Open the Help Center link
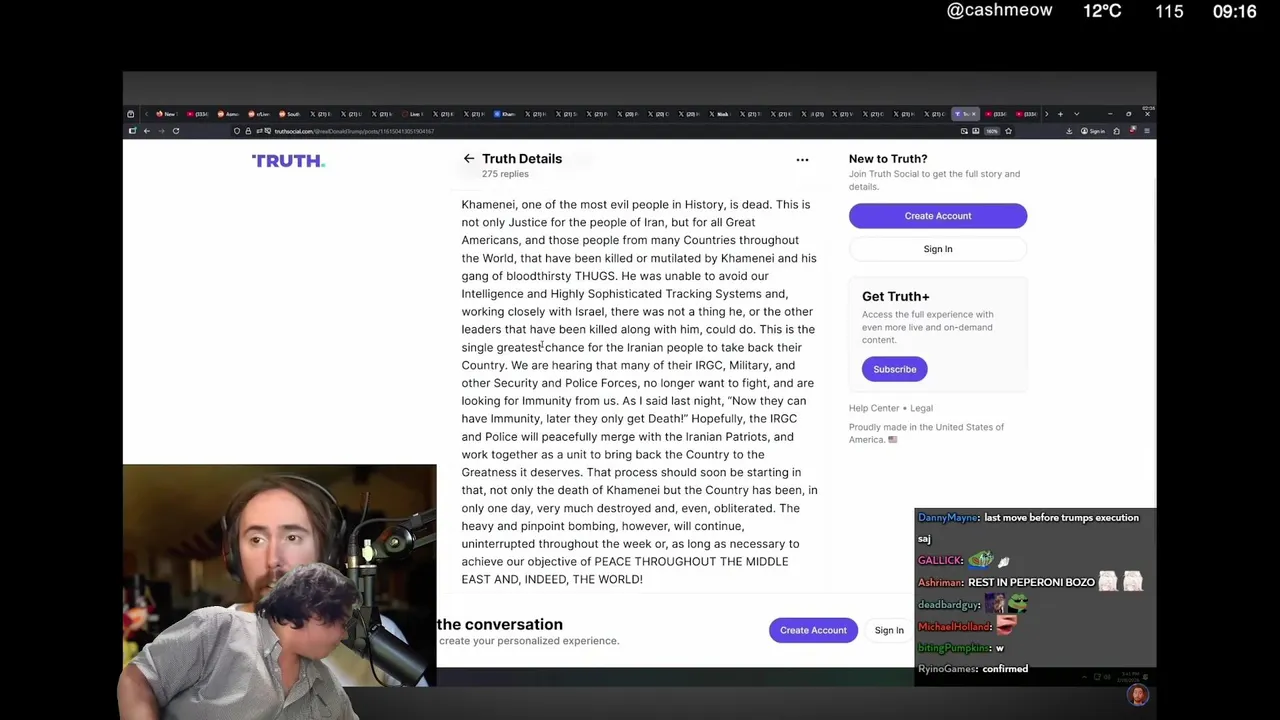1280x720 pixels. pyautogui.click(x=874, y=408)
